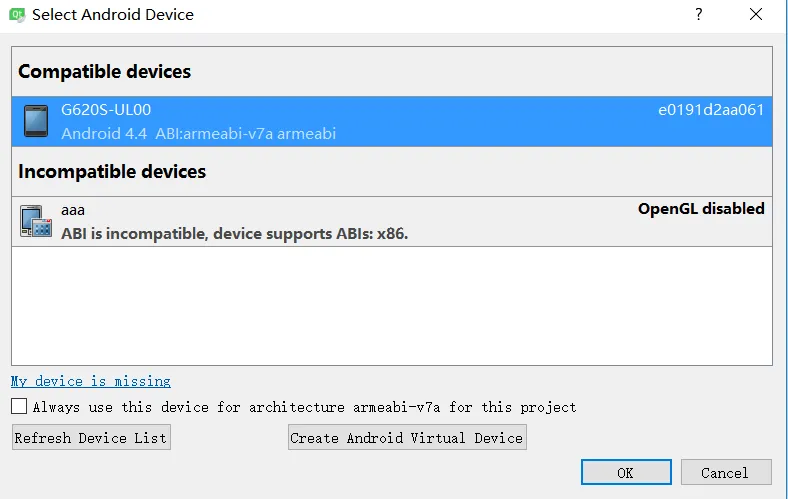The image size is (788, 499).
Task: Click the aaa emulator device icon
Action: pyautogui.click(x=36, y=221)
